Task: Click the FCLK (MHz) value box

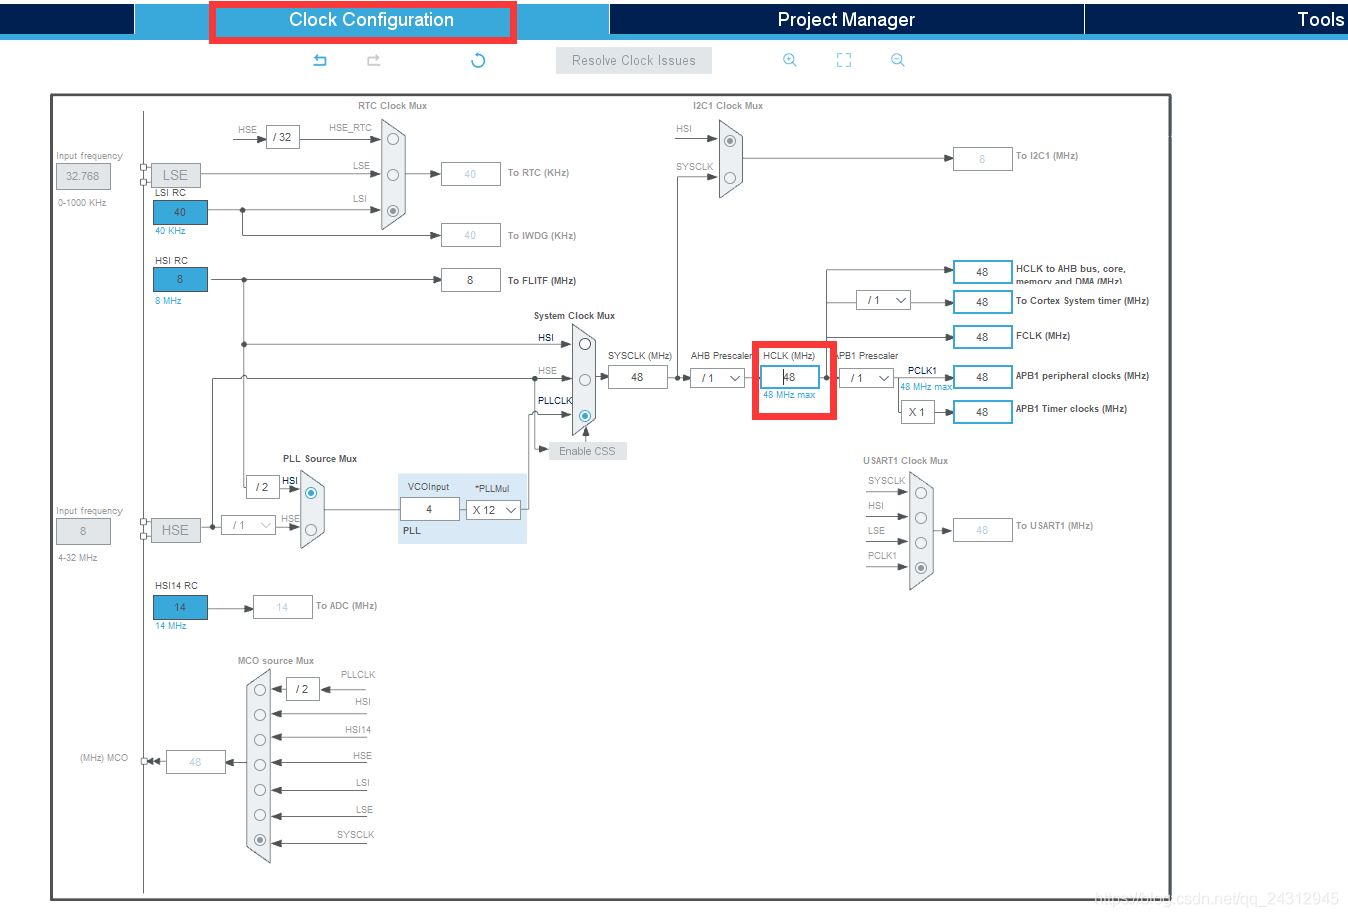Action: click(982, 337)
